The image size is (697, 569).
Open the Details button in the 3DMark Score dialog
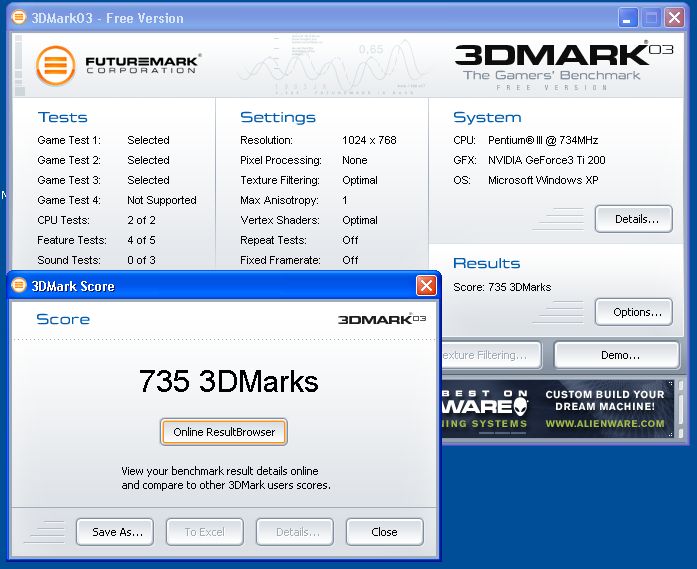pyautogui.click(x=295, y=532)
